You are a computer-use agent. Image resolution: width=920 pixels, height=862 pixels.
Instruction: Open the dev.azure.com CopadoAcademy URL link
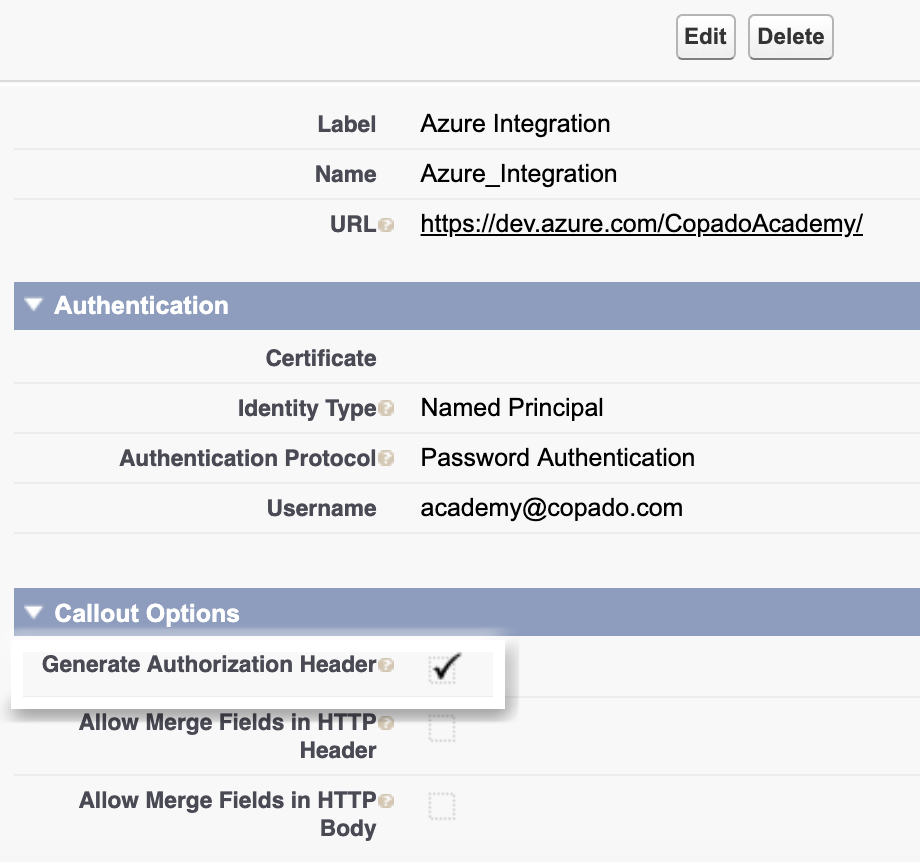pos(641,224)
